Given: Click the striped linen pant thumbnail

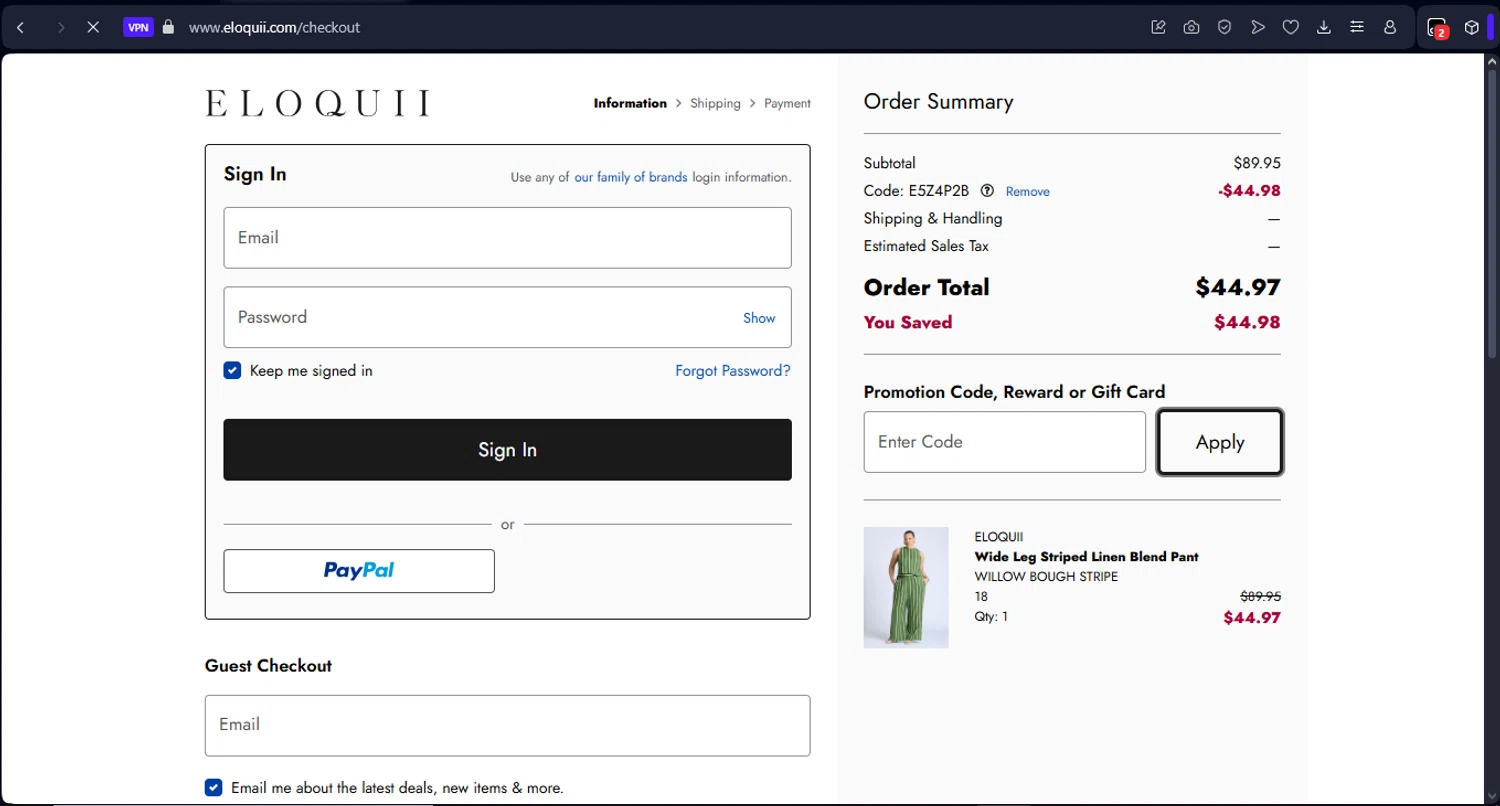Looking at the screenshot, I should 906,587.
